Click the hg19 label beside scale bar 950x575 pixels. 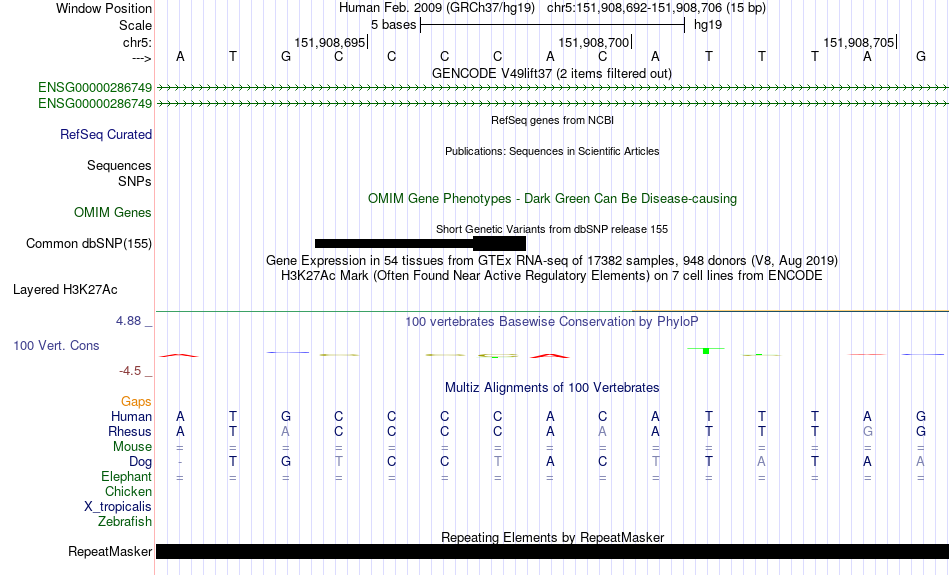click(708, 25)
